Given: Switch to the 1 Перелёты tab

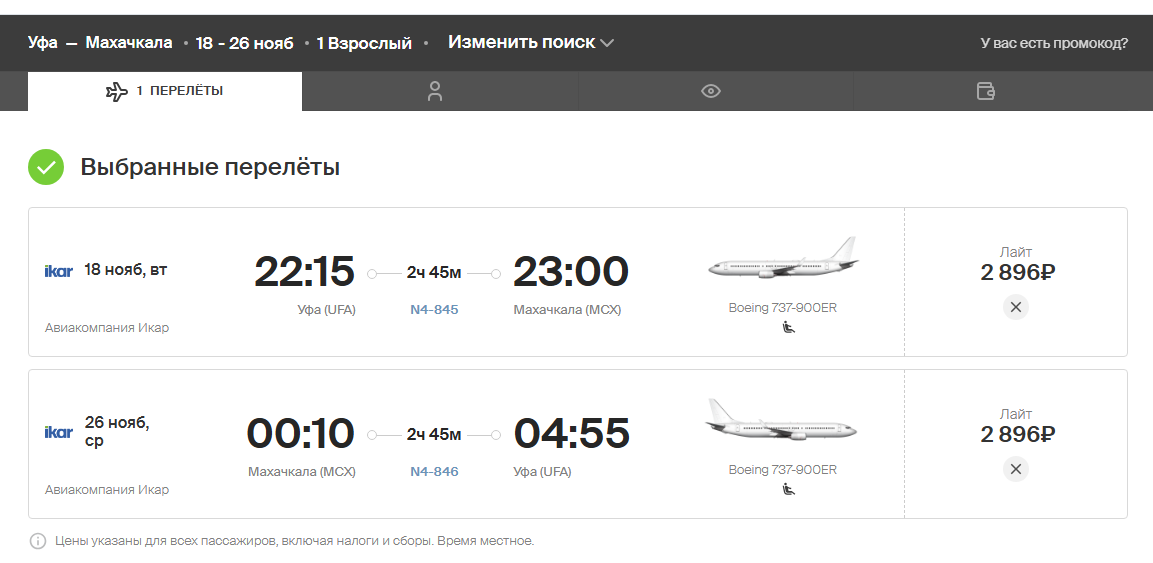Looking at the screenshot, I should coord(165,91).
